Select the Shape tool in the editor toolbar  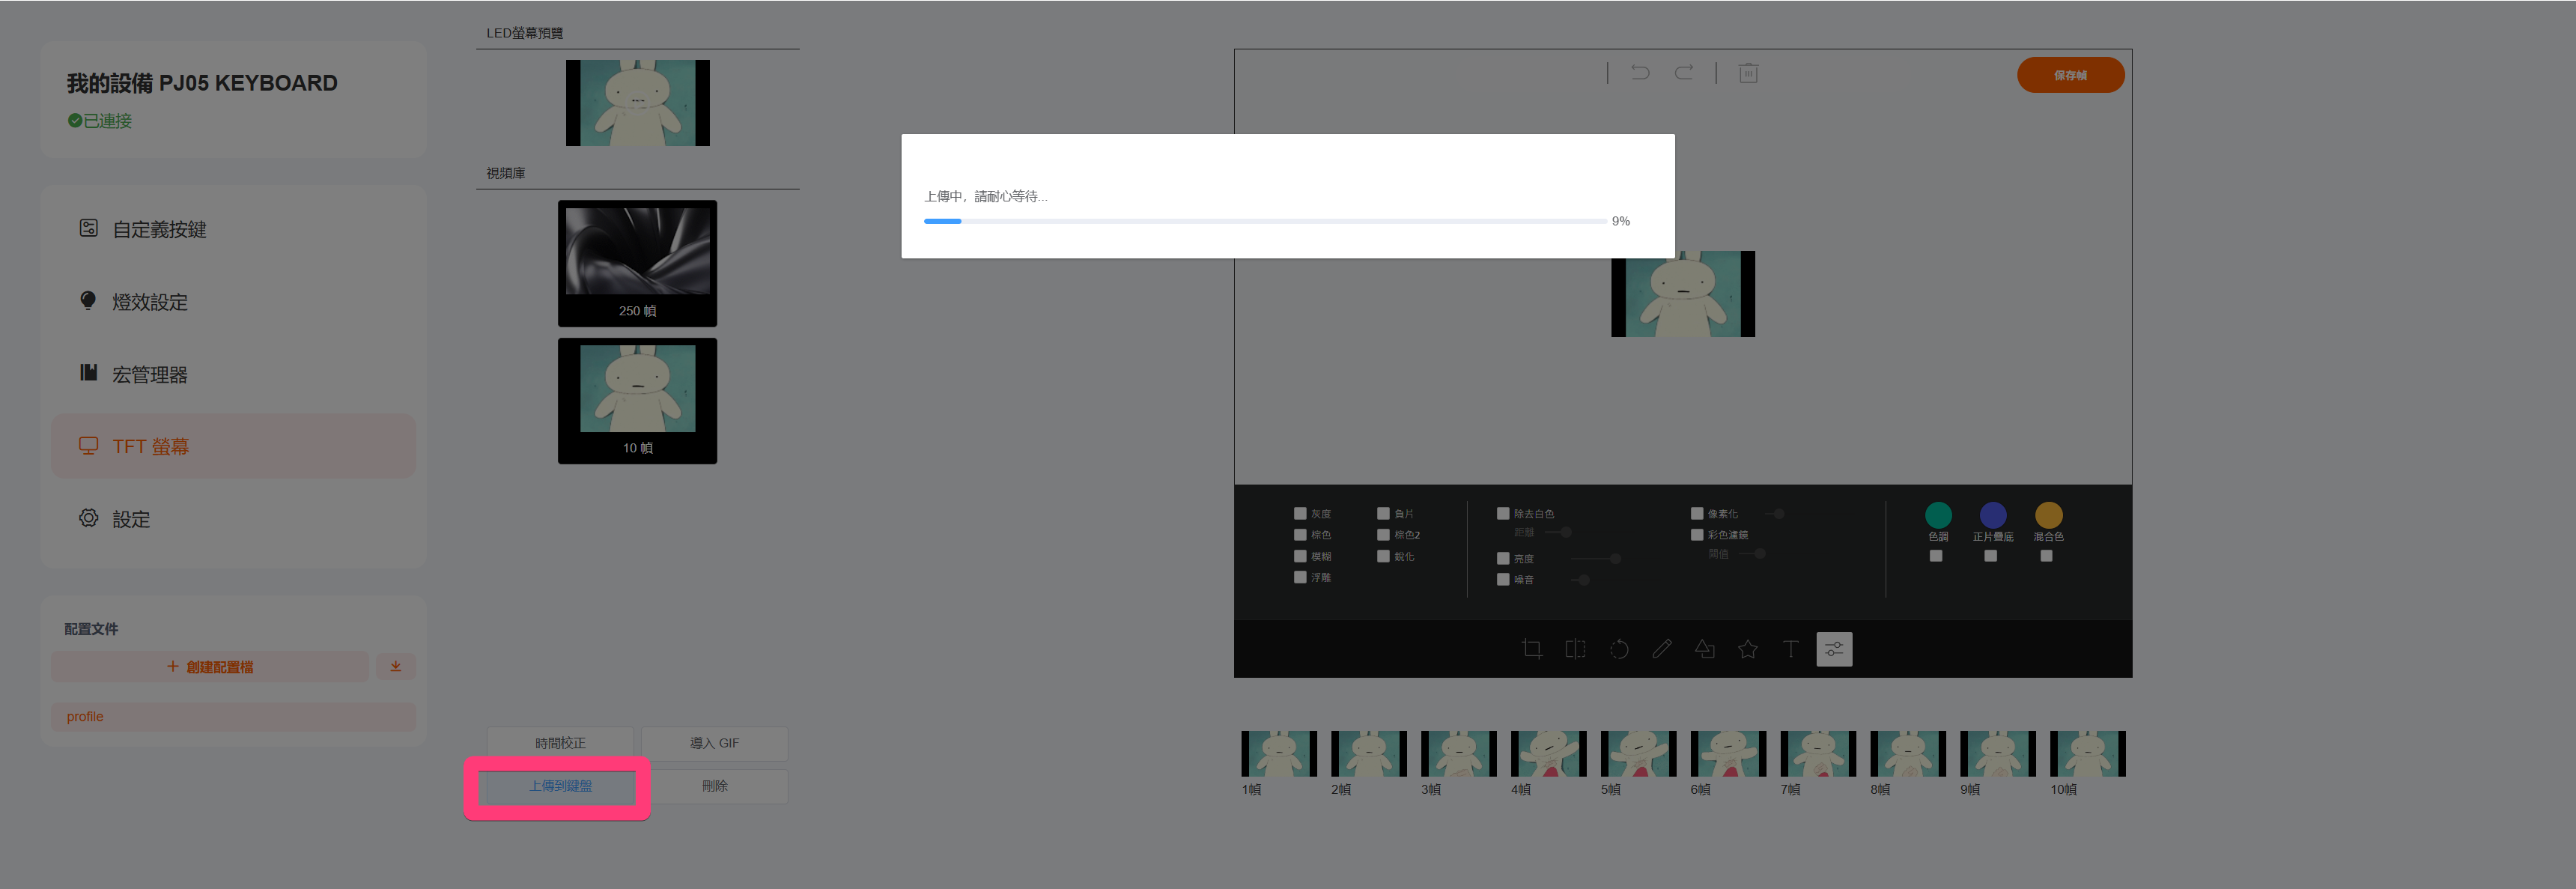[1705, 649]
